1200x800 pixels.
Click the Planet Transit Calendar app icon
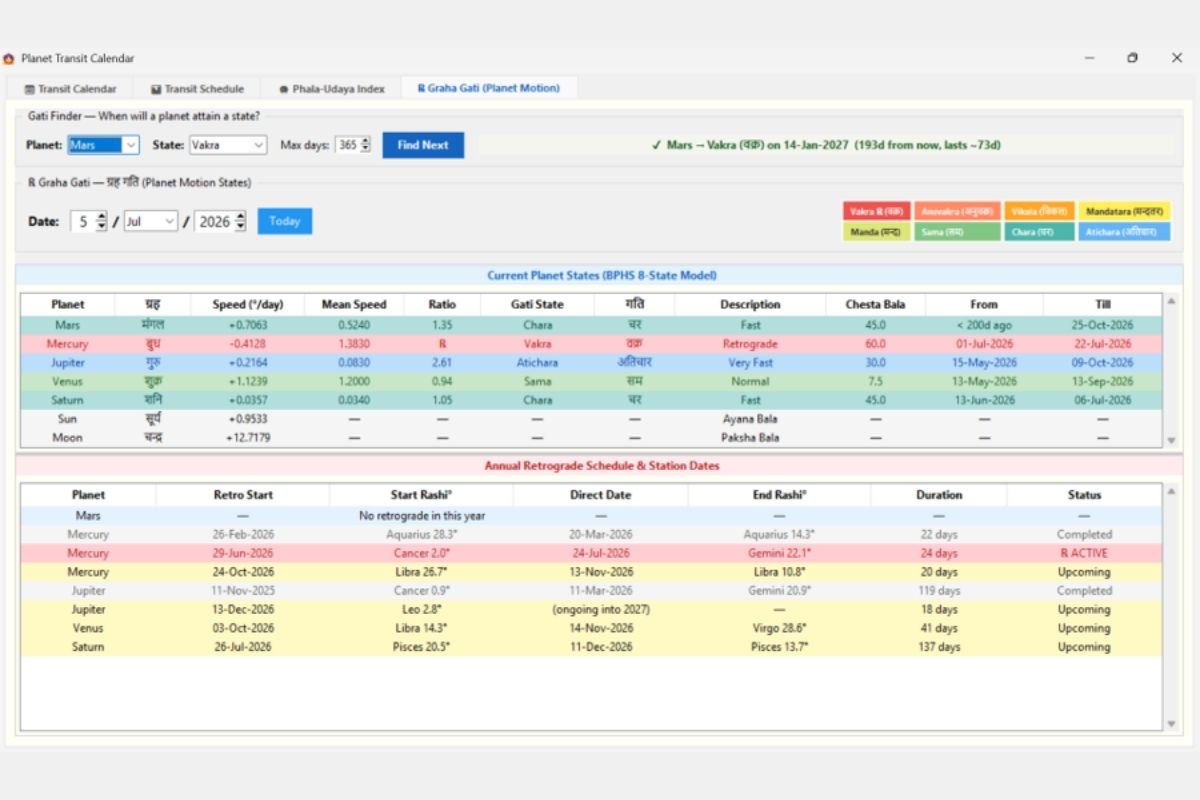(9, 58)
